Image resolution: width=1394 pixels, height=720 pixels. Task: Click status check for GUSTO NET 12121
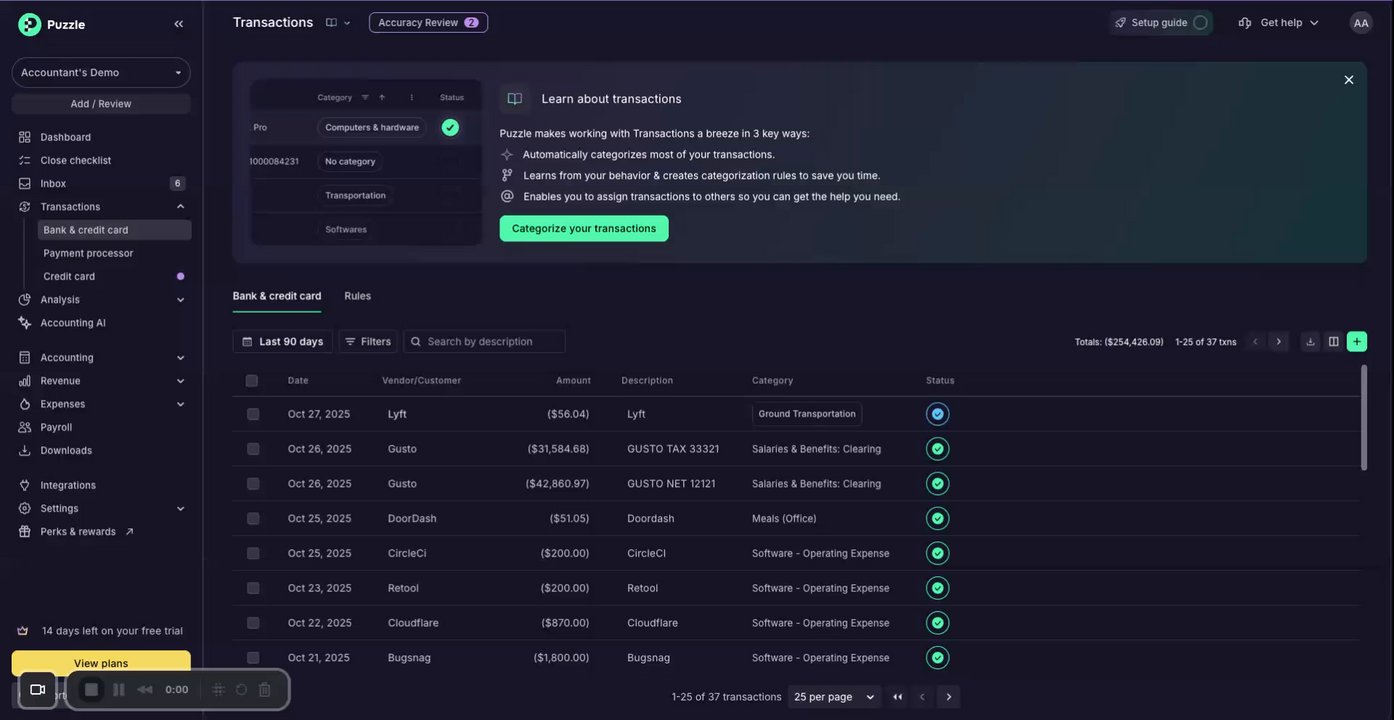pyautogui.click(x=937, y=484)
